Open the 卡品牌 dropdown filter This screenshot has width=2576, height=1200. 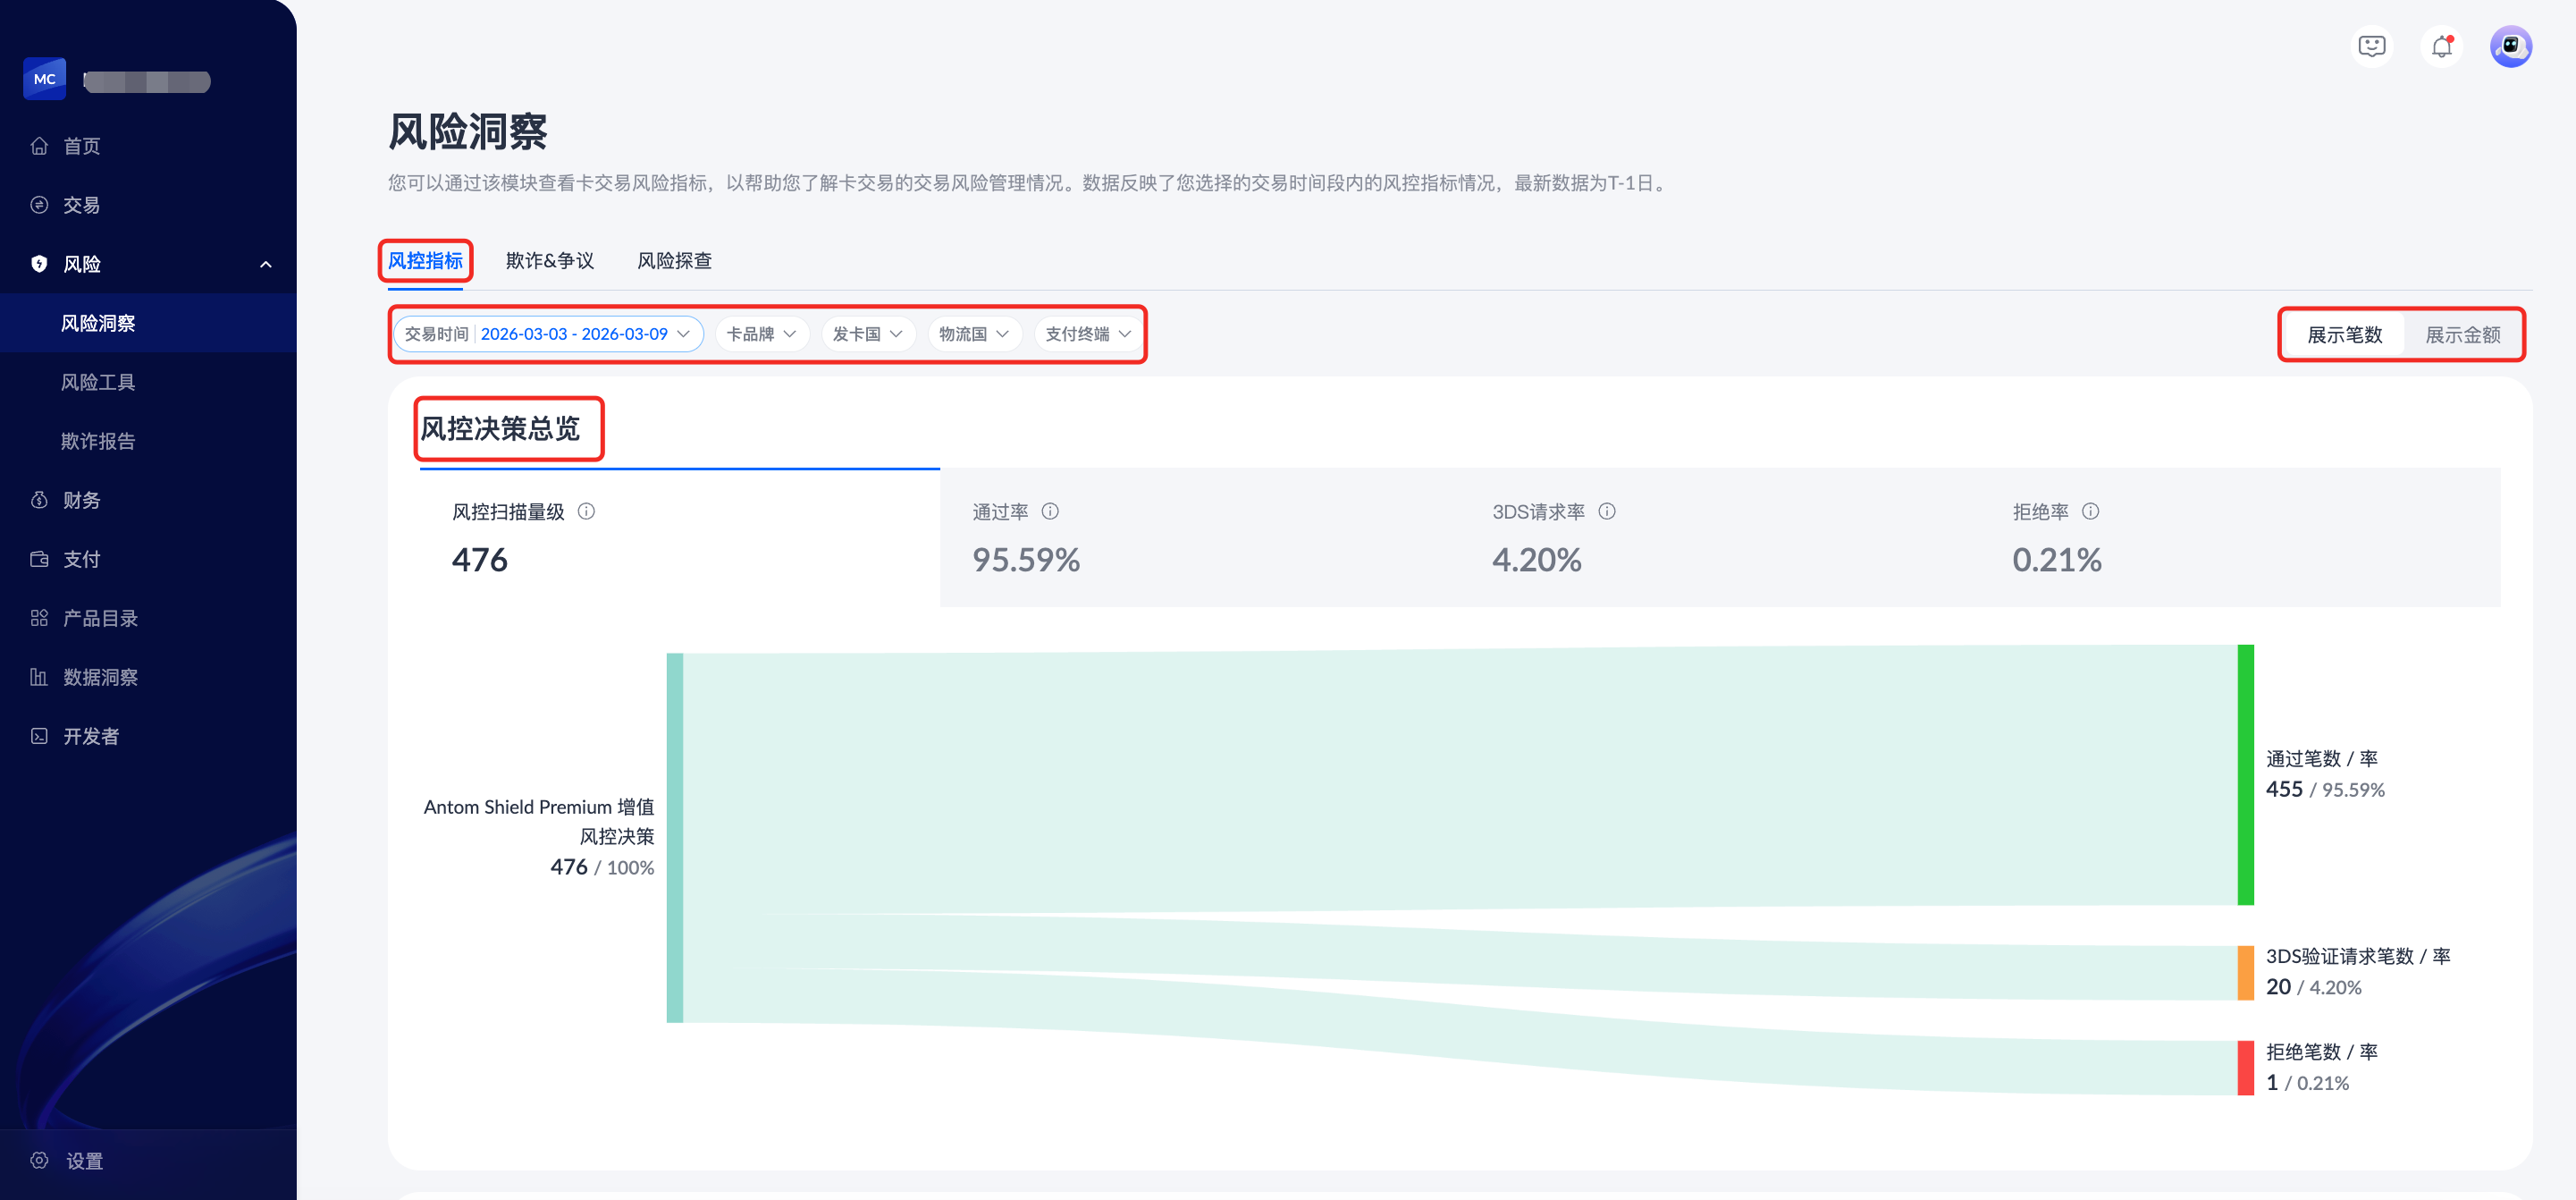click(761, 334)
